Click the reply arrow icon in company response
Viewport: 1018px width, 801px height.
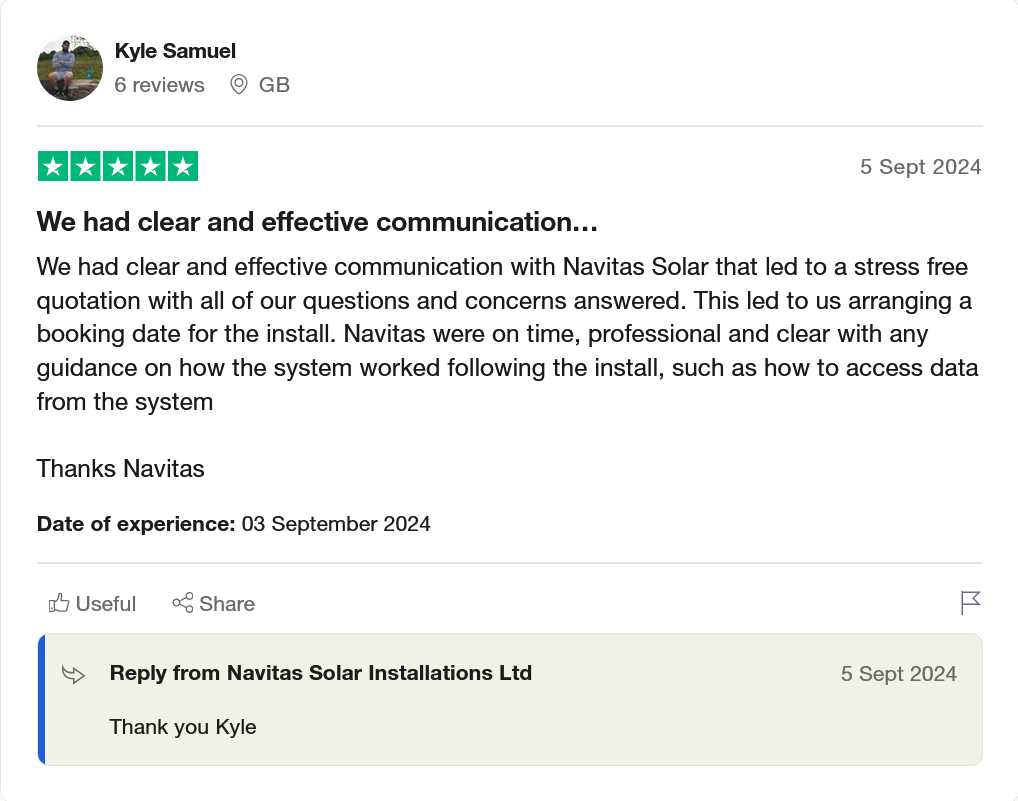pyautogui.click(x=74, y=674)
